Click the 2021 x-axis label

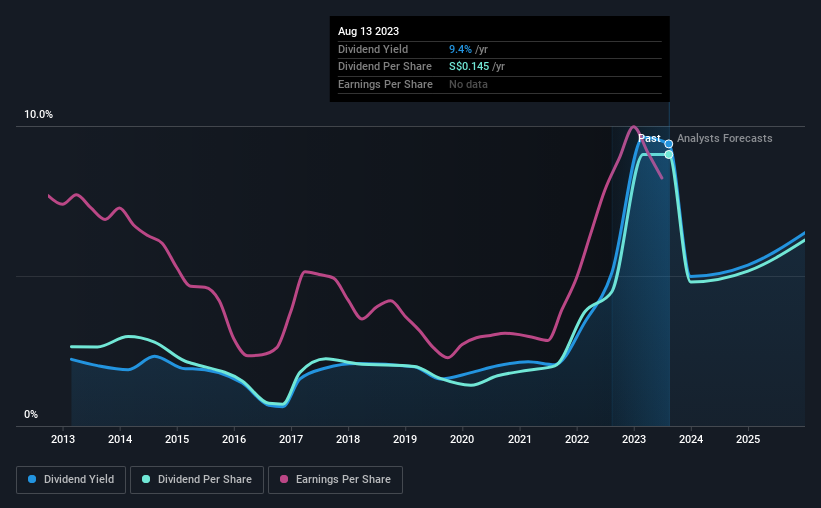click(x=520, y=439)
